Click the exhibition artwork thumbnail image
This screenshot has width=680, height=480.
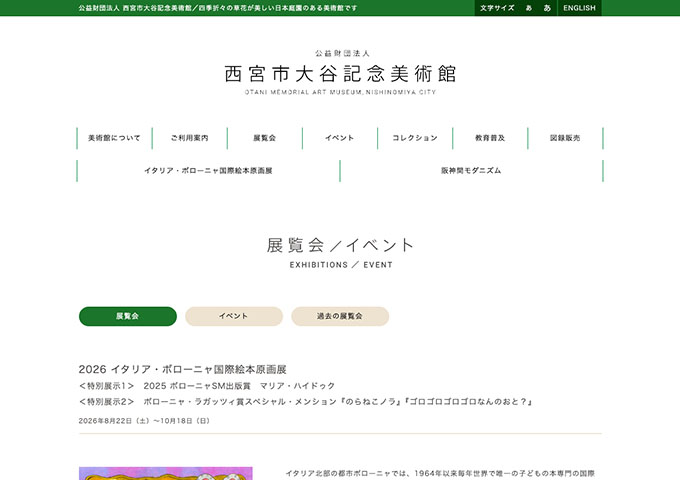pyautogui.click(x=166, y=473)
